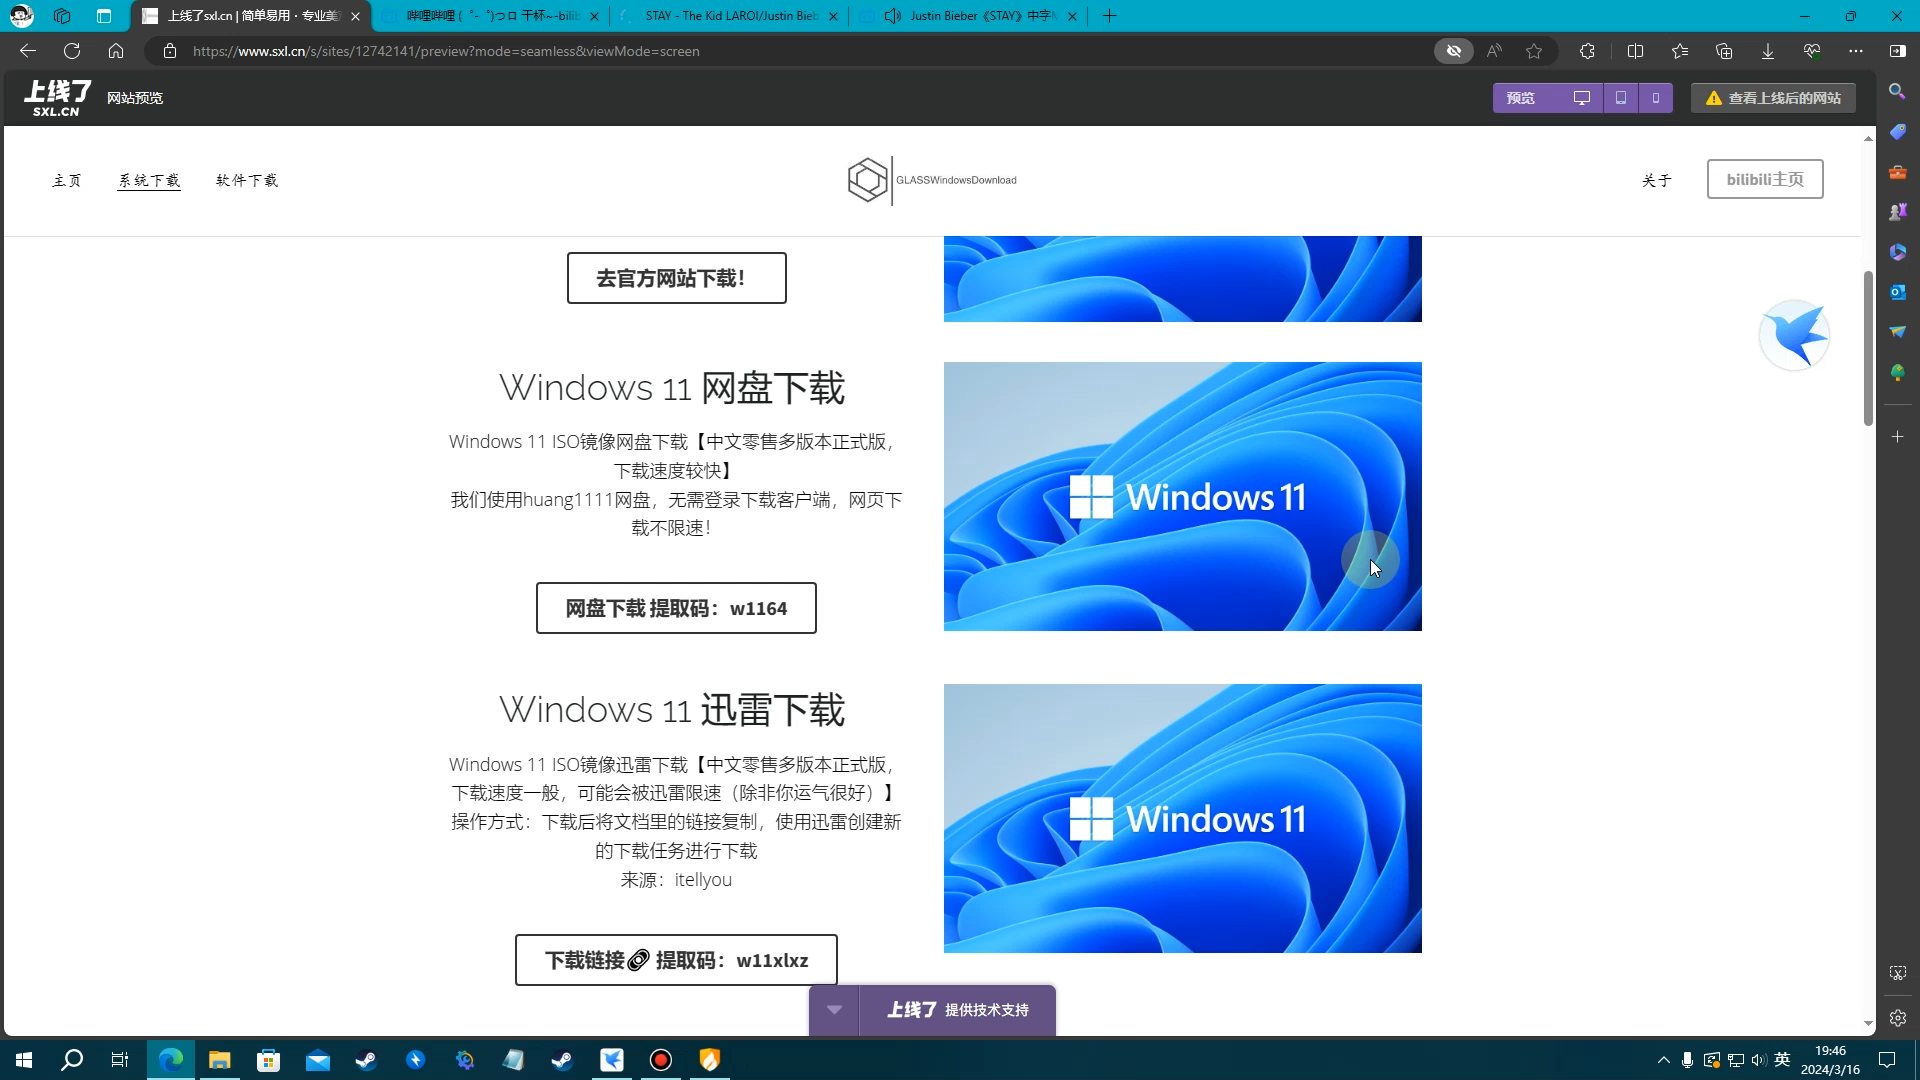
Task: Open the Collections panel
Action: click(1724, 51)
